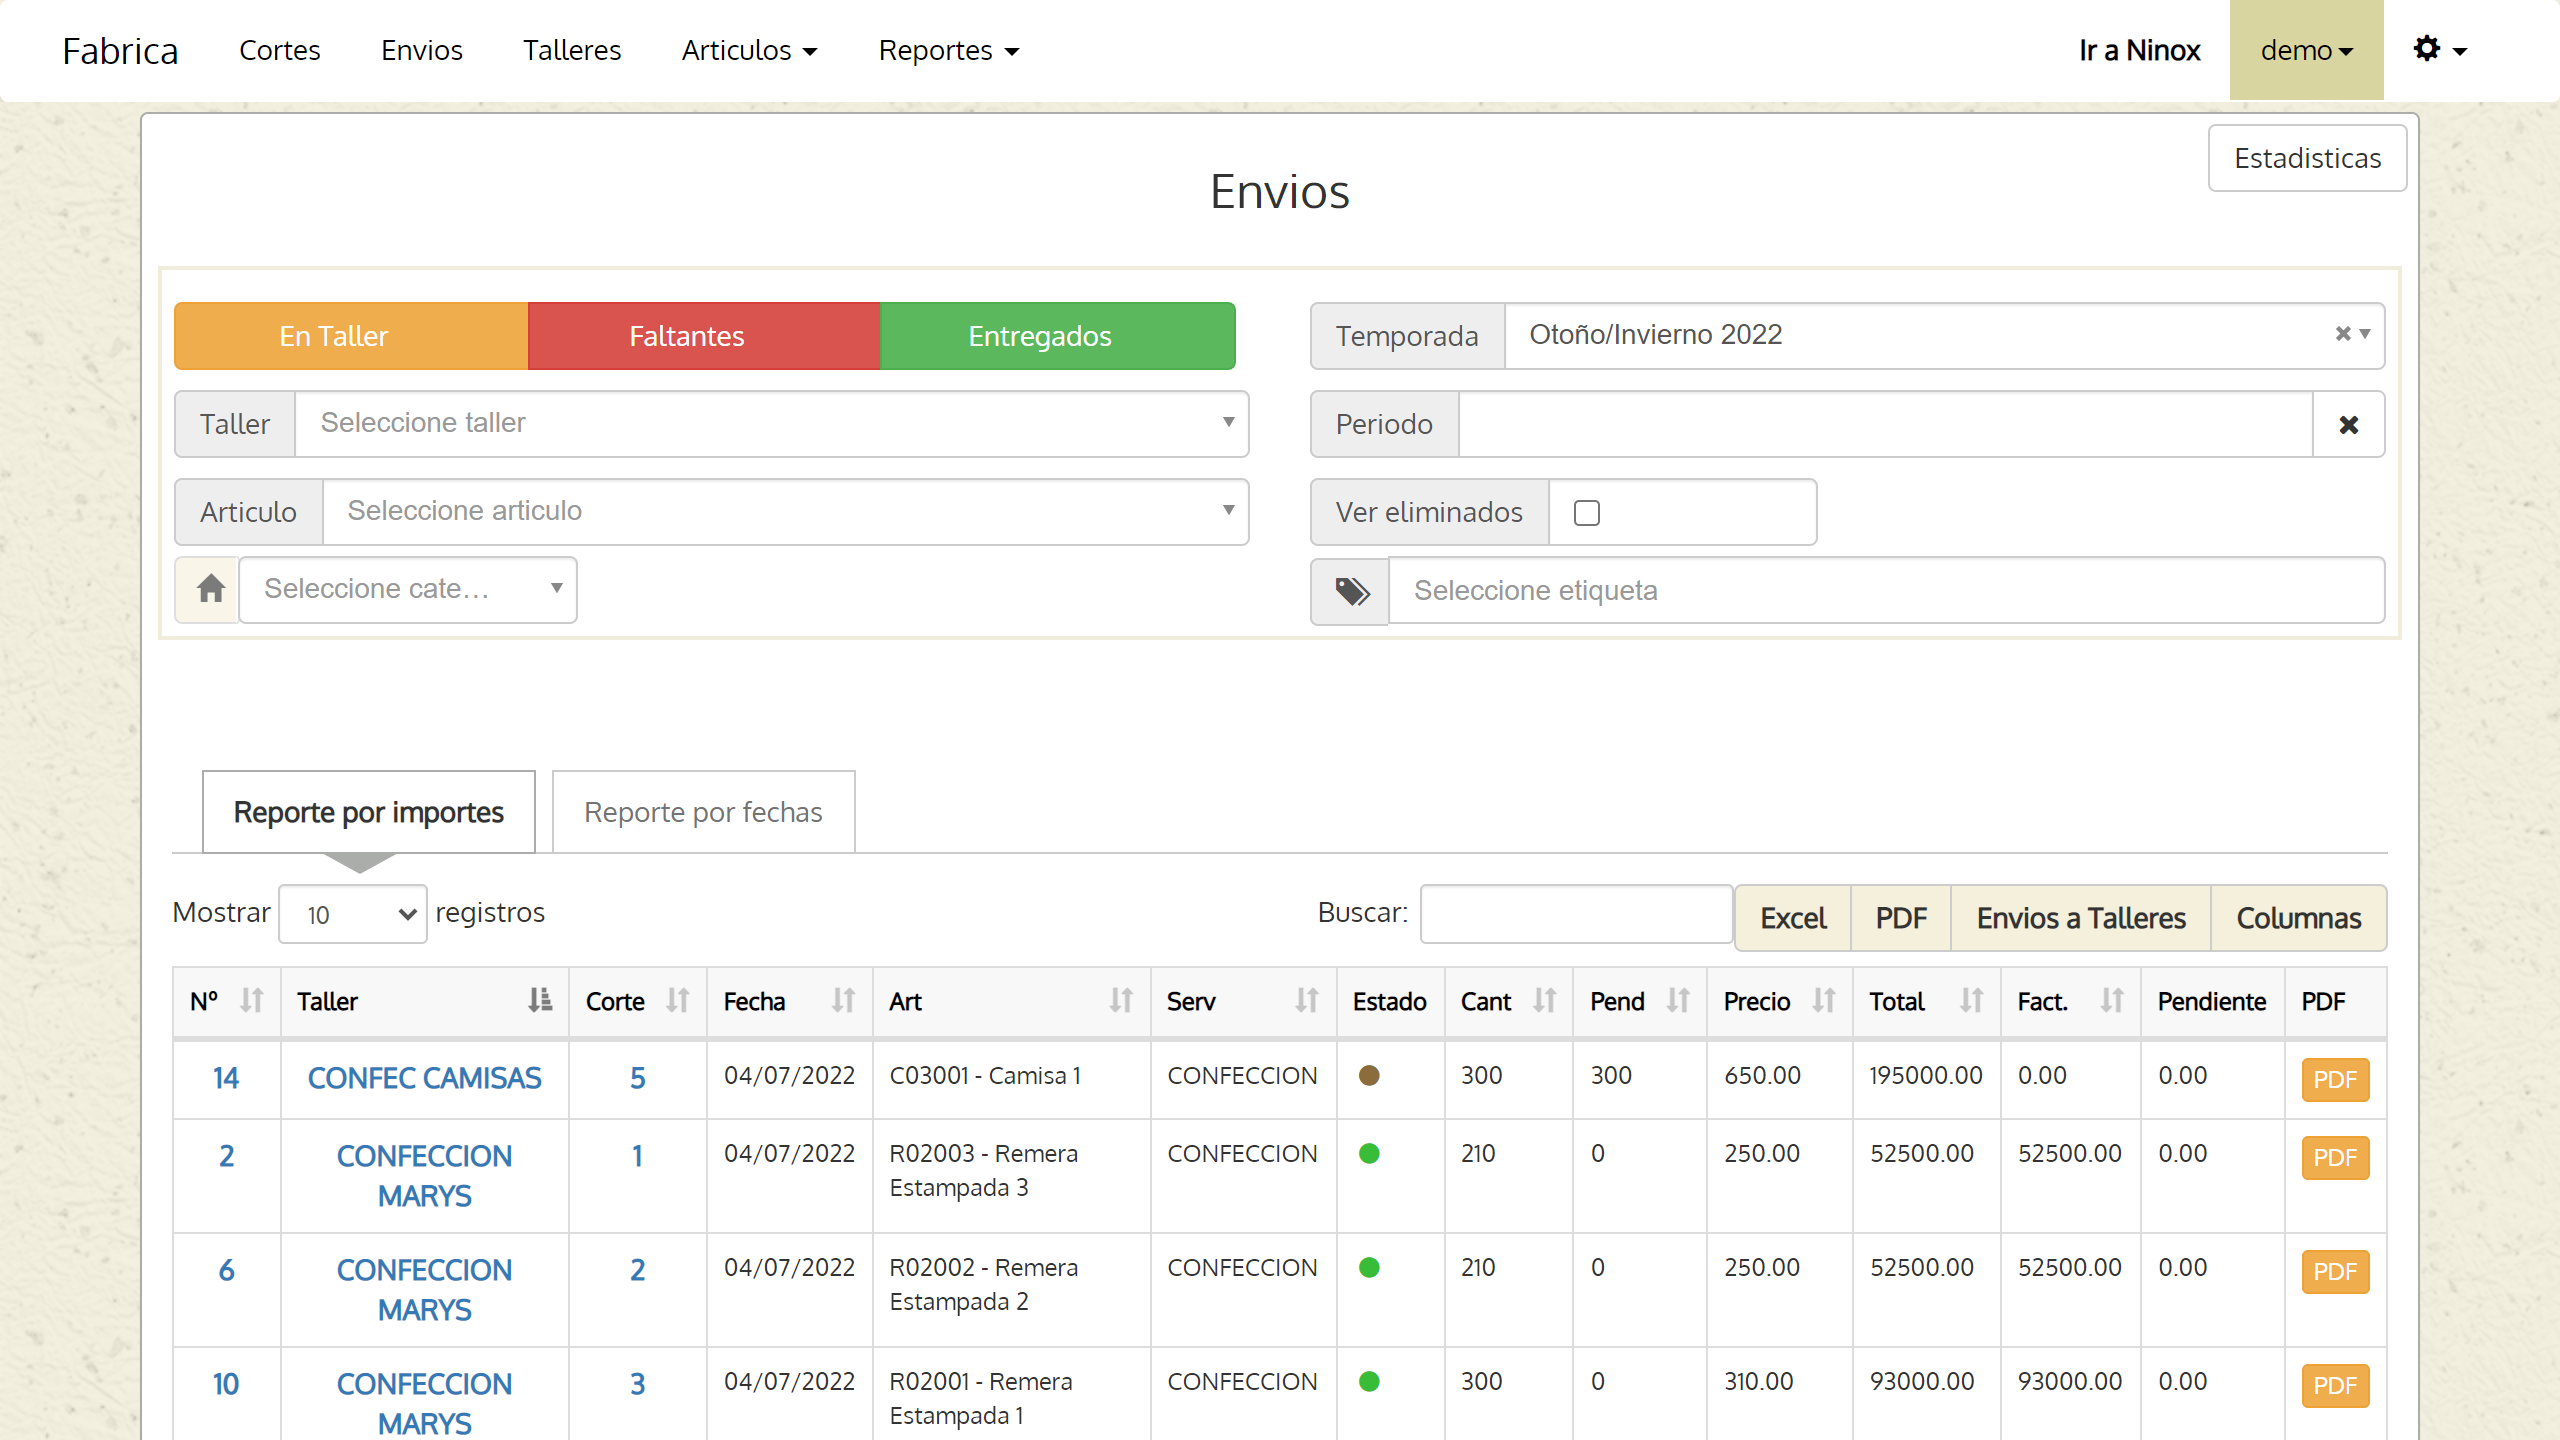This screenshot has height=1440, width=2560.
Task: Sort table by Cant column
Action: 1508,1002
